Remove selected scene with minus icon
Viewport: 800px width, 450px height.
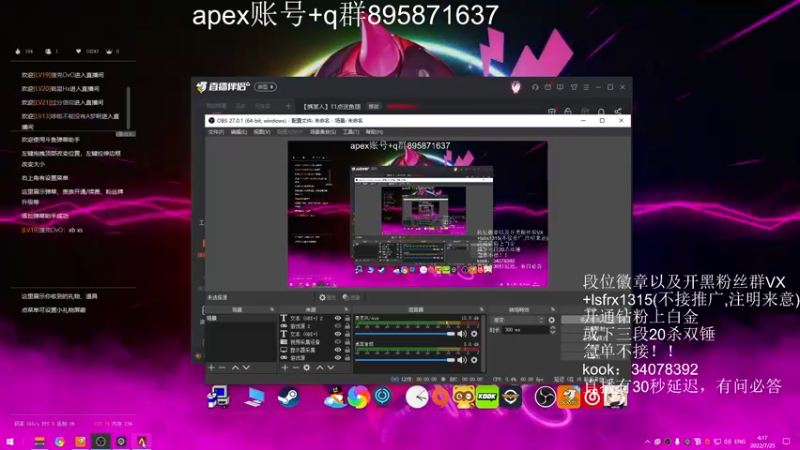tap(222, 367)
